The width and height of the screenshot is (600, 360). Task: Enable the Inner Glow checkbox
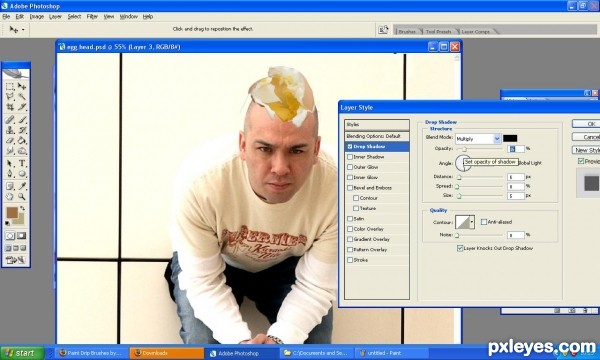tap(350, 178)
